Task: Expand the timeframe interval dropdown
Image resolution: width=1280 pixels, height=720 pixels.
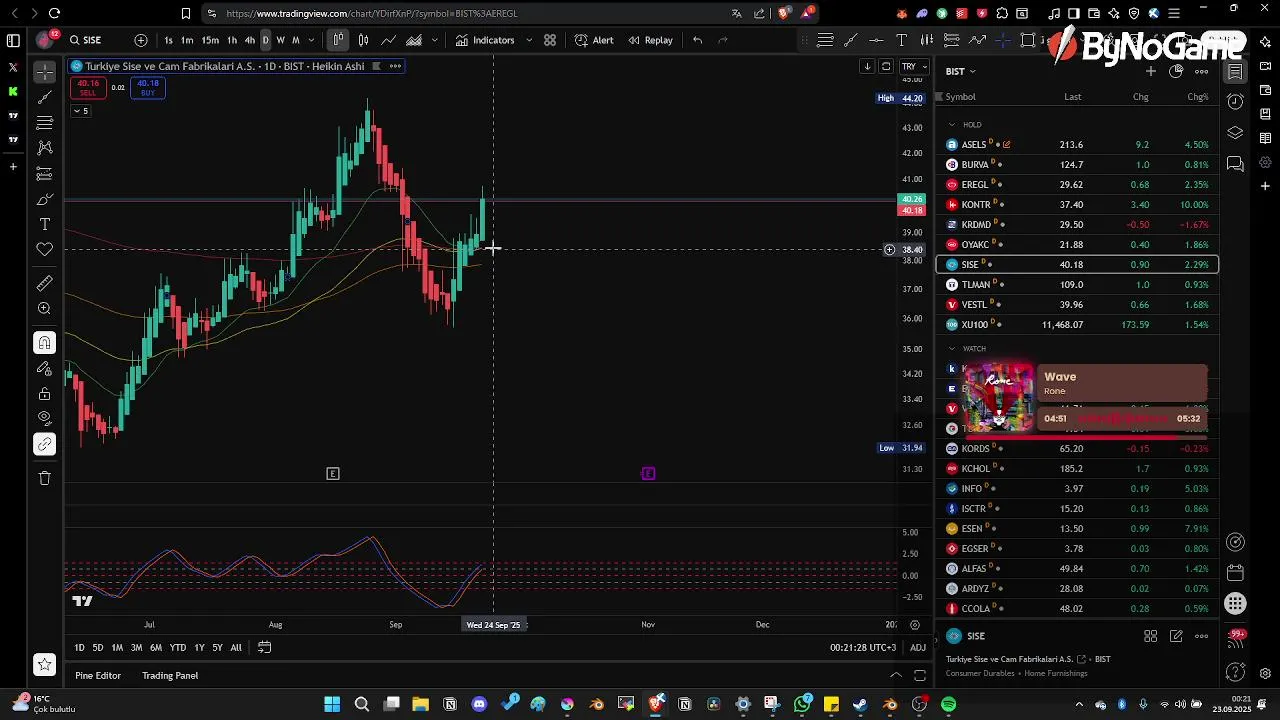Action: 312,40
